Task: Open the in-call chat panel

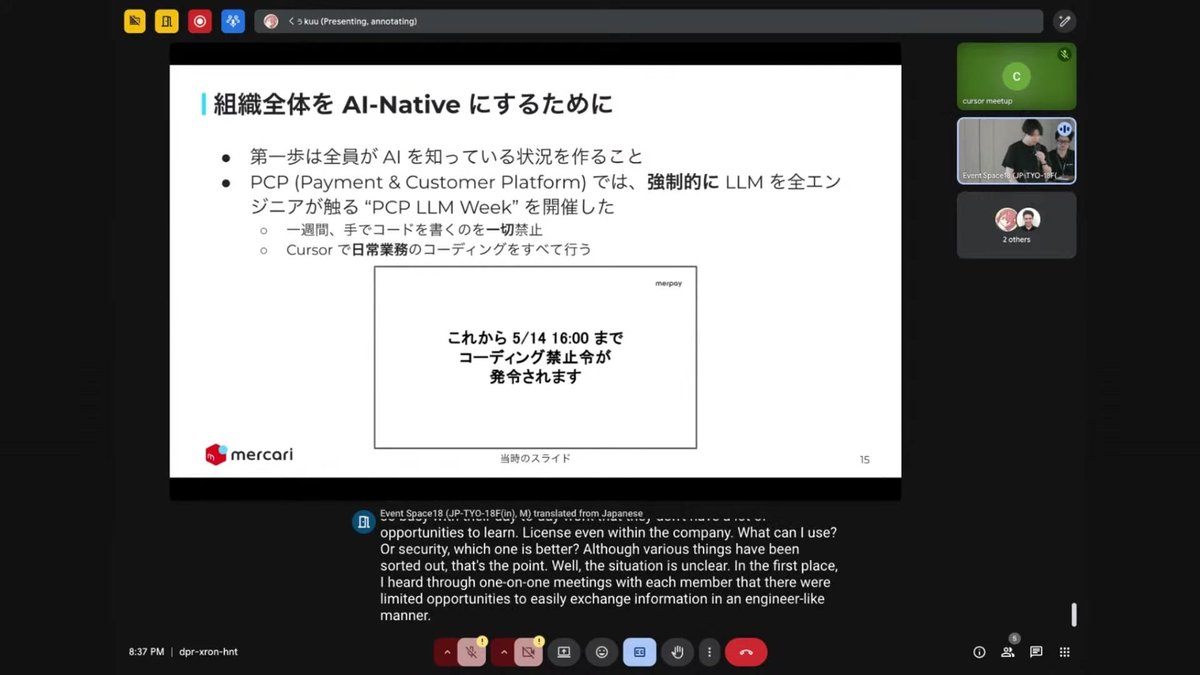Action: [x=1036, y=652]
